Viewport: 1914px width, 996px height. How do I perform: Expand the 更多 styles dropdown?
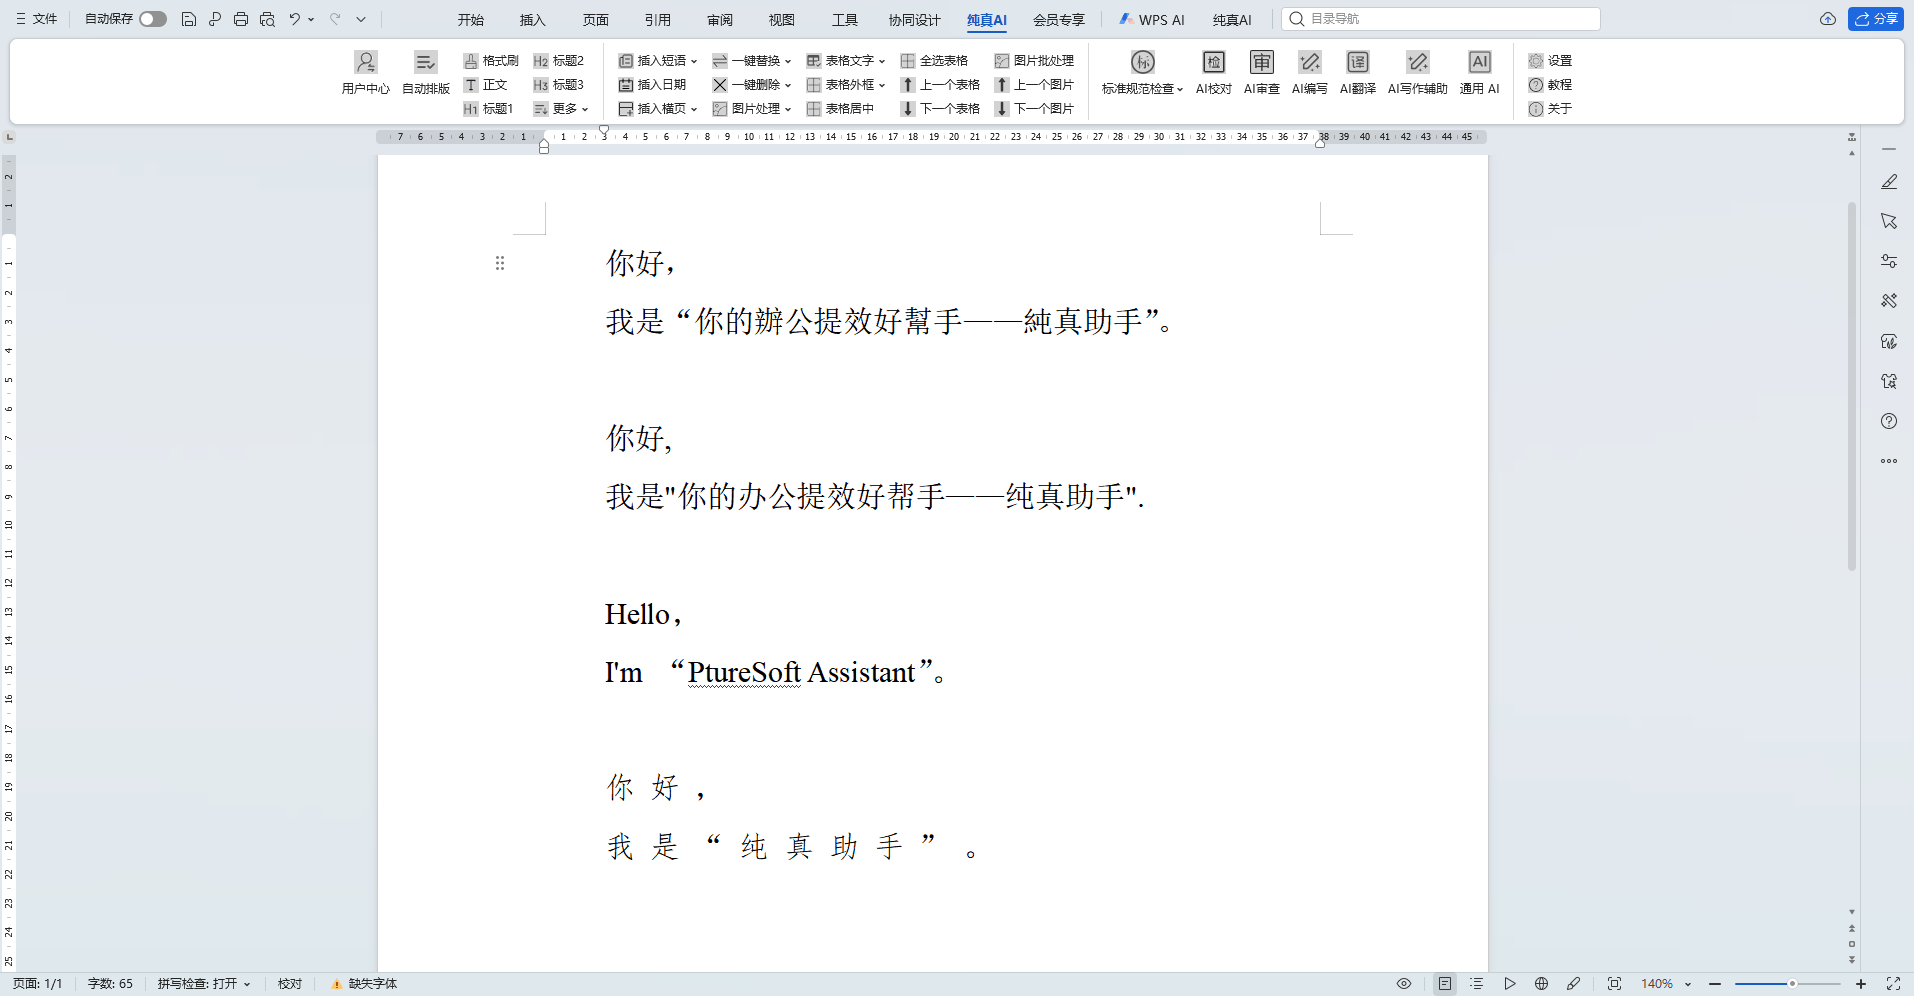pos(561,109)
